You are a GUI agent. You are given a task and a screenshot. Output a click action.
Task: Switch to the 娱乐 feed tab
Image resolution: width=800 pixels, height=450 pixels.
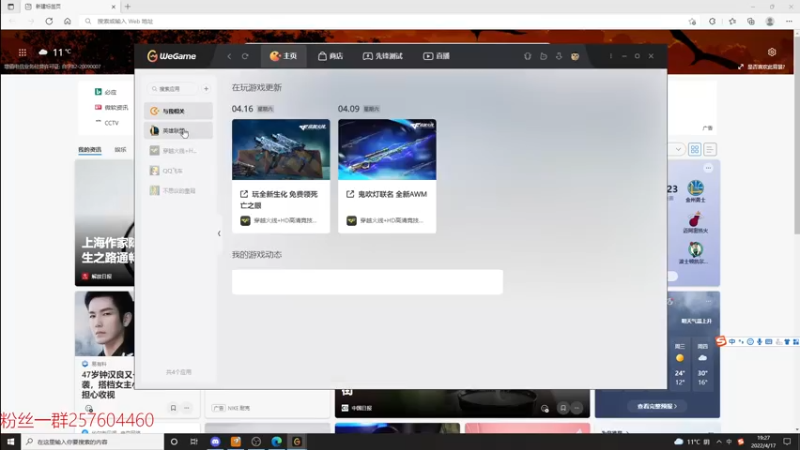pyautogui.click(x=120, y=149)
